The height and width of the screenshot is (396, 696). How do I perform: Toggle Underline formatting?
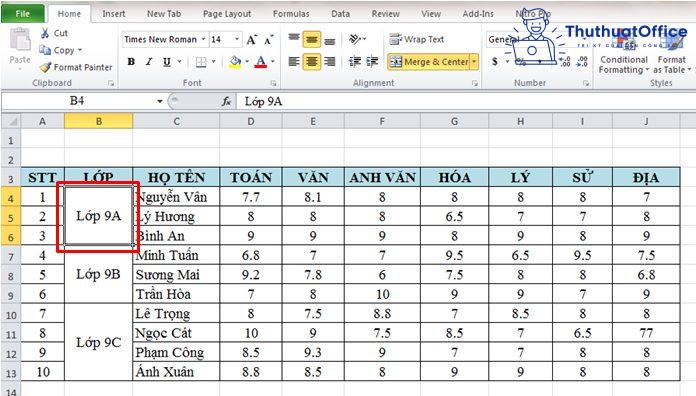[166, 62]
